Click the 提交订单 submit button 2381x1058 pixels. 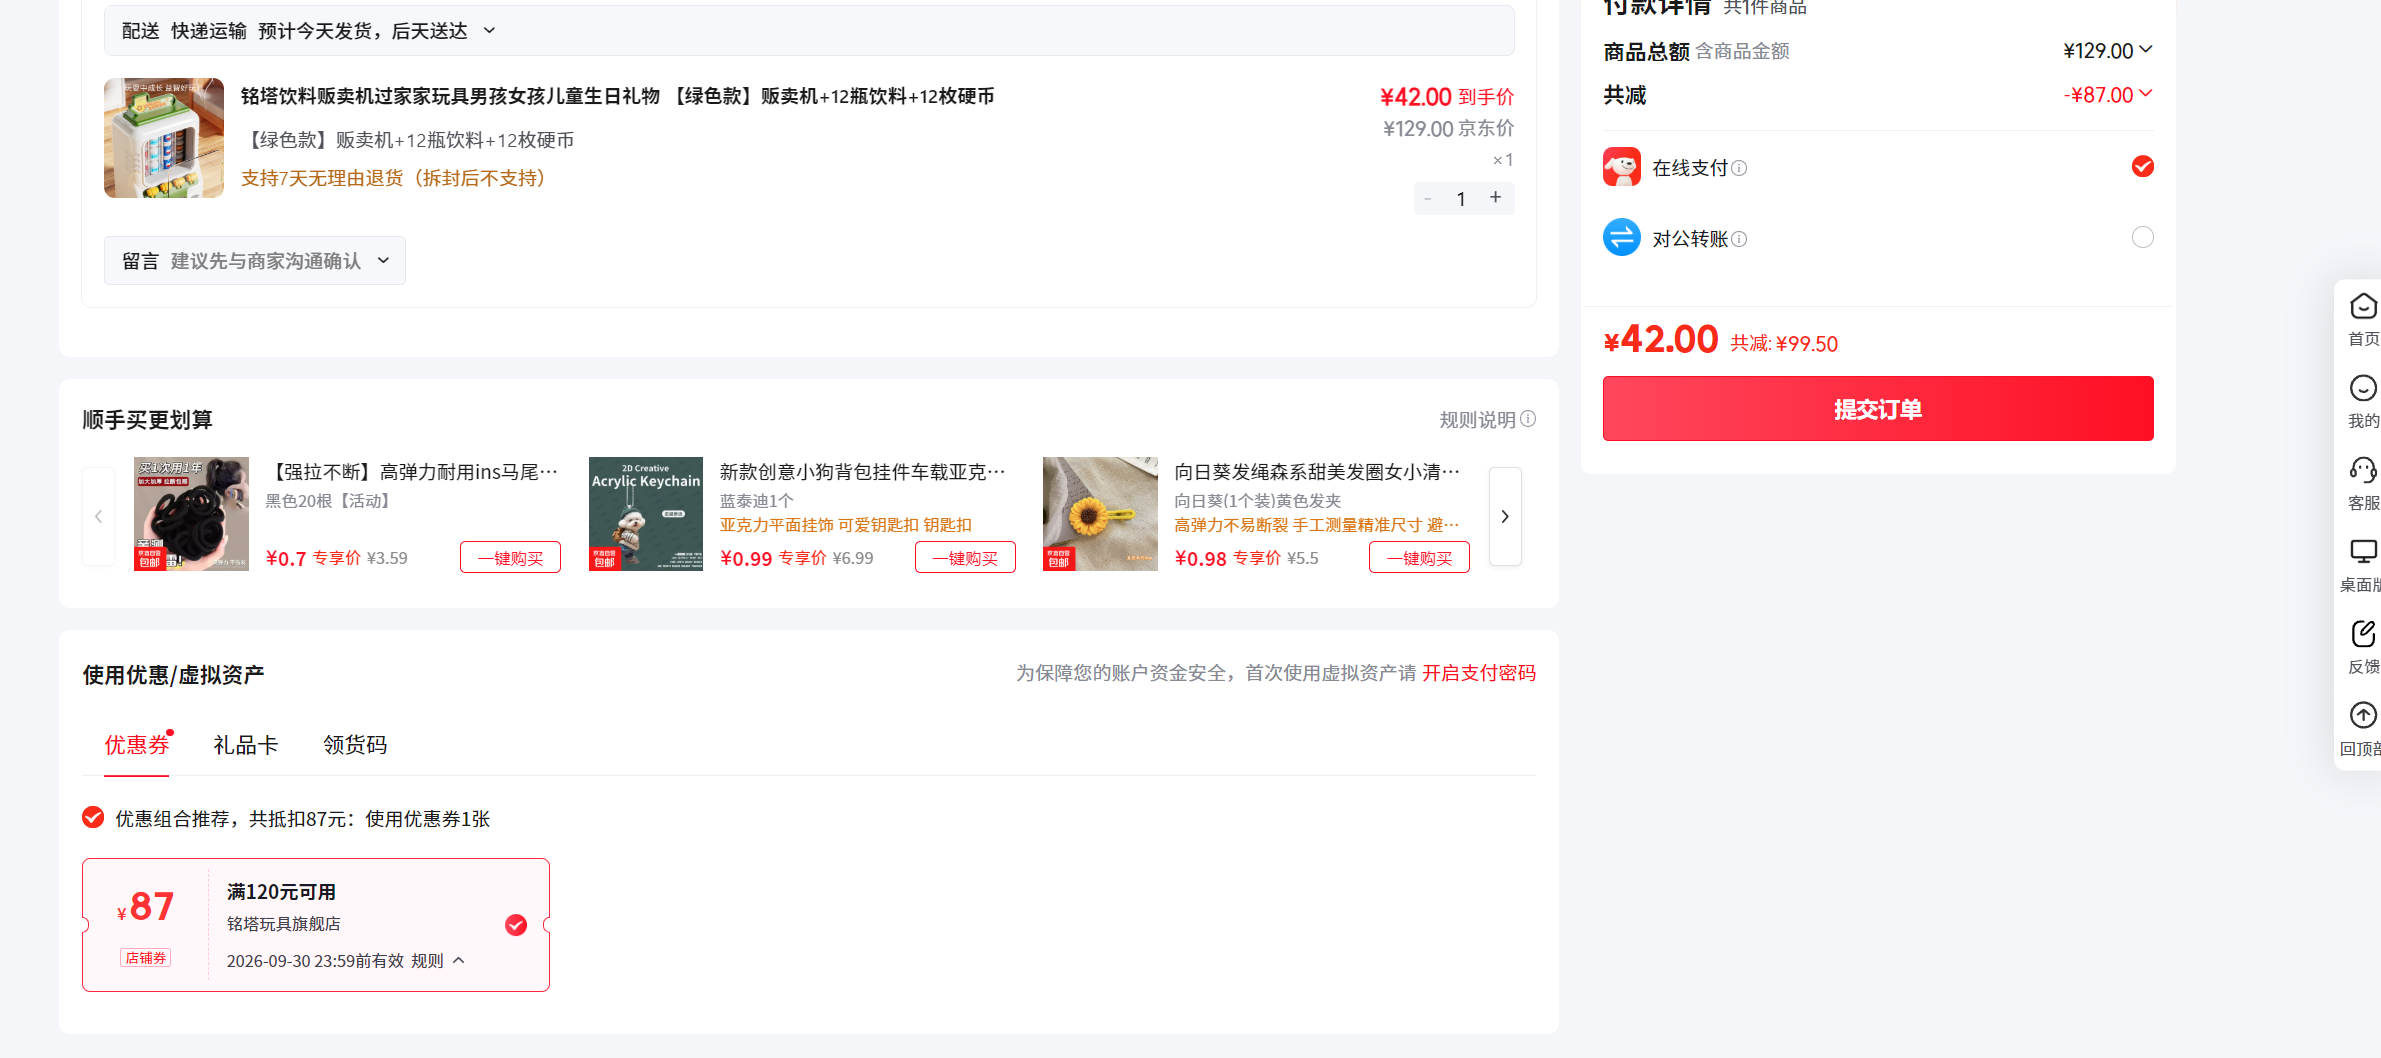(1878, 409)
